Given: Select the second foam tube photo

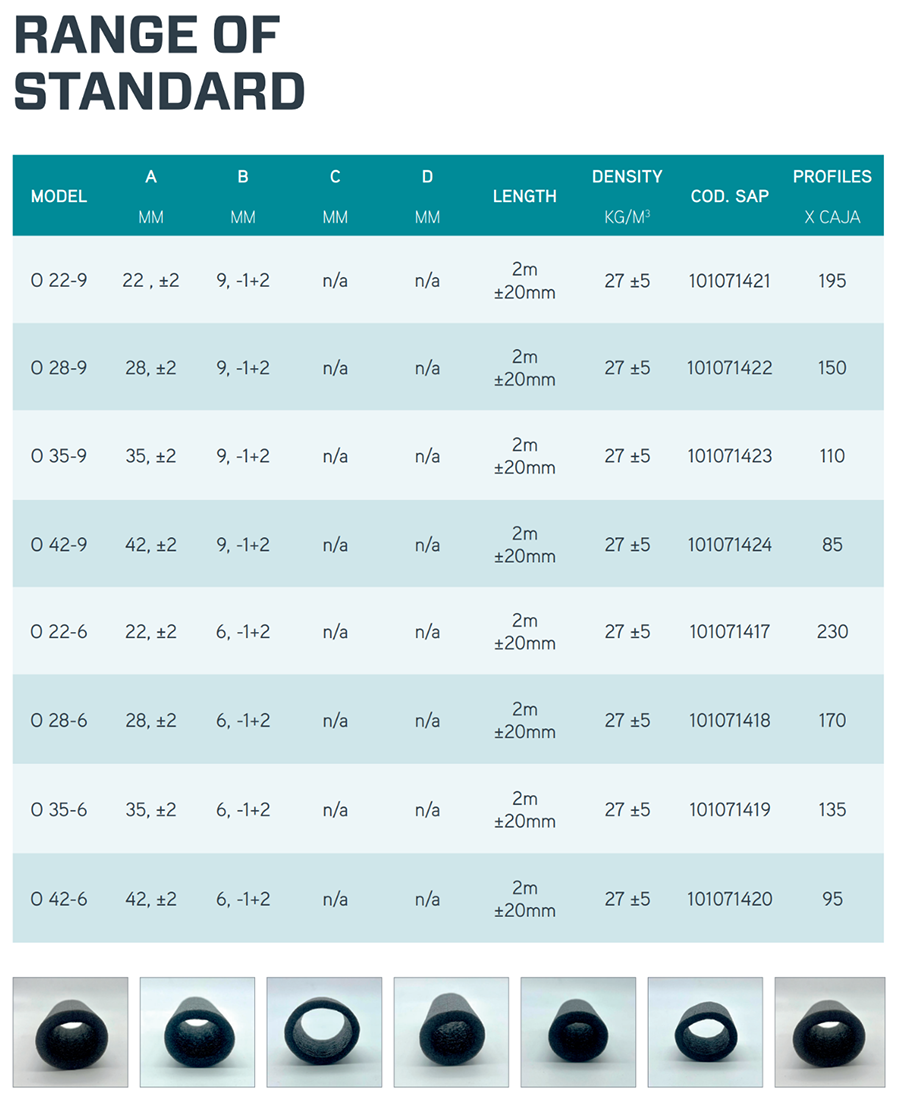Looking at the screenshot, I should coord(198,1032).
